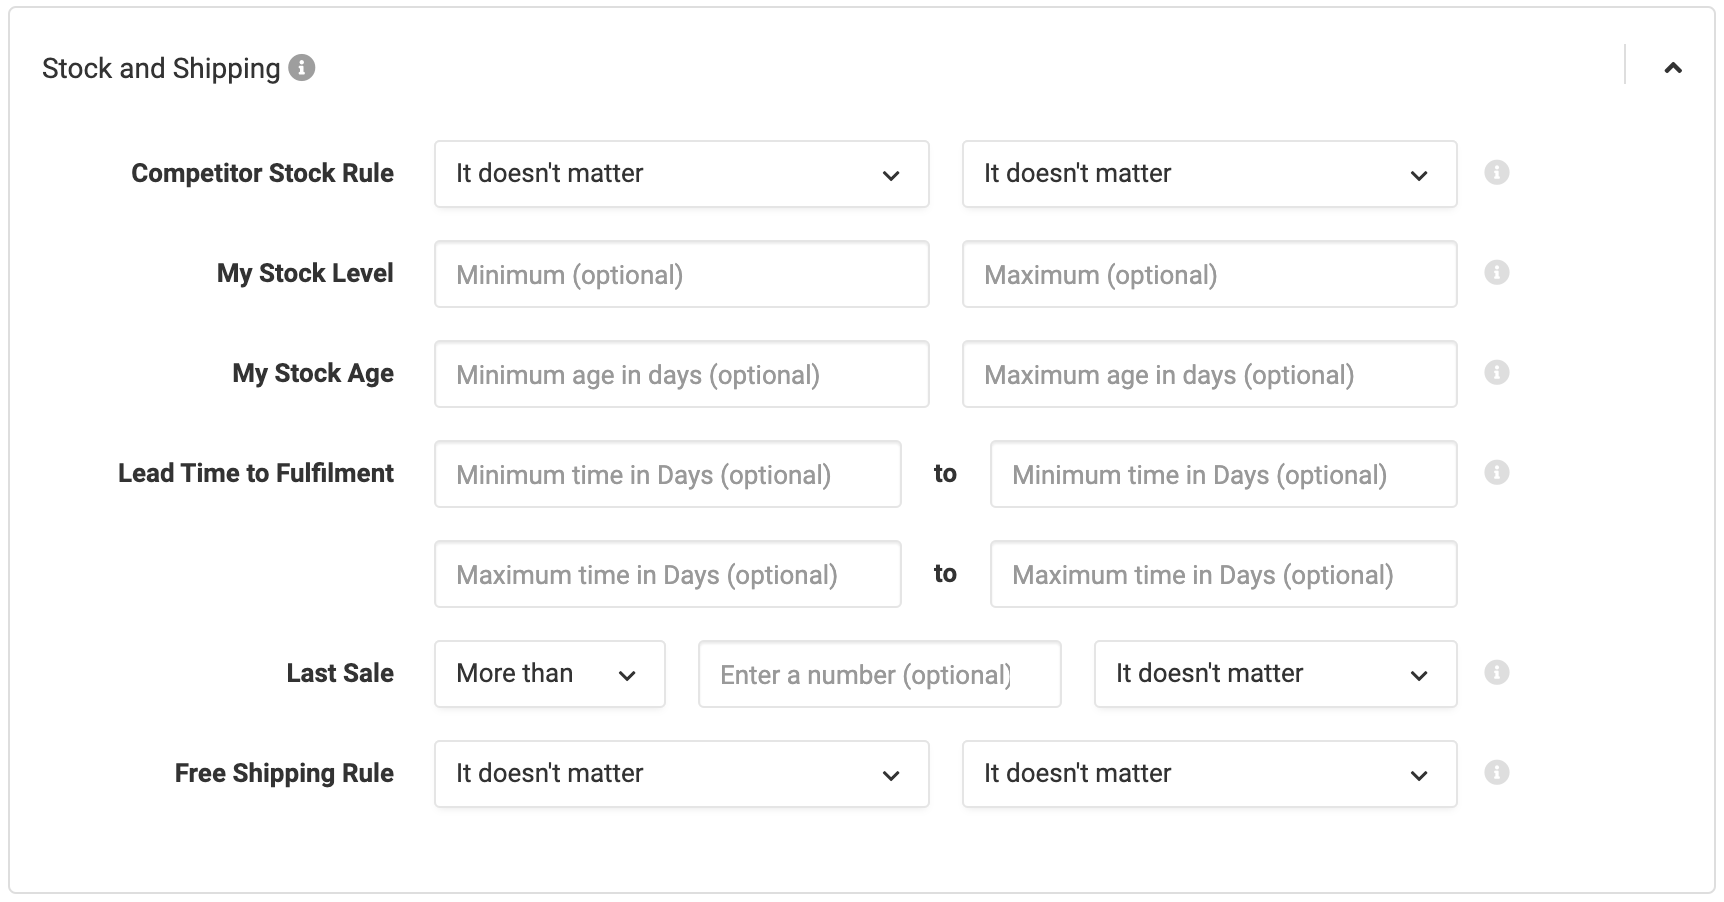This screenshot has width=1724, height=902.
Task: Open Last Sale 'It doesn't matter' dropdown
Action: click(x=1275, y=674)
